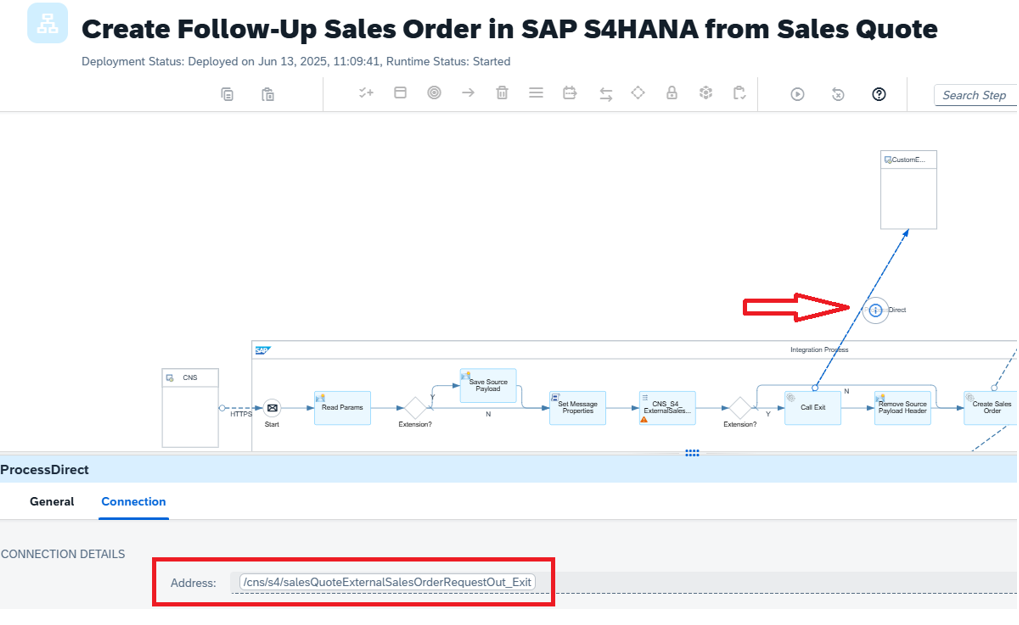Start simulation with the play icon
The width and height of the screenshot is (1019, 625).
pos(797,94)
